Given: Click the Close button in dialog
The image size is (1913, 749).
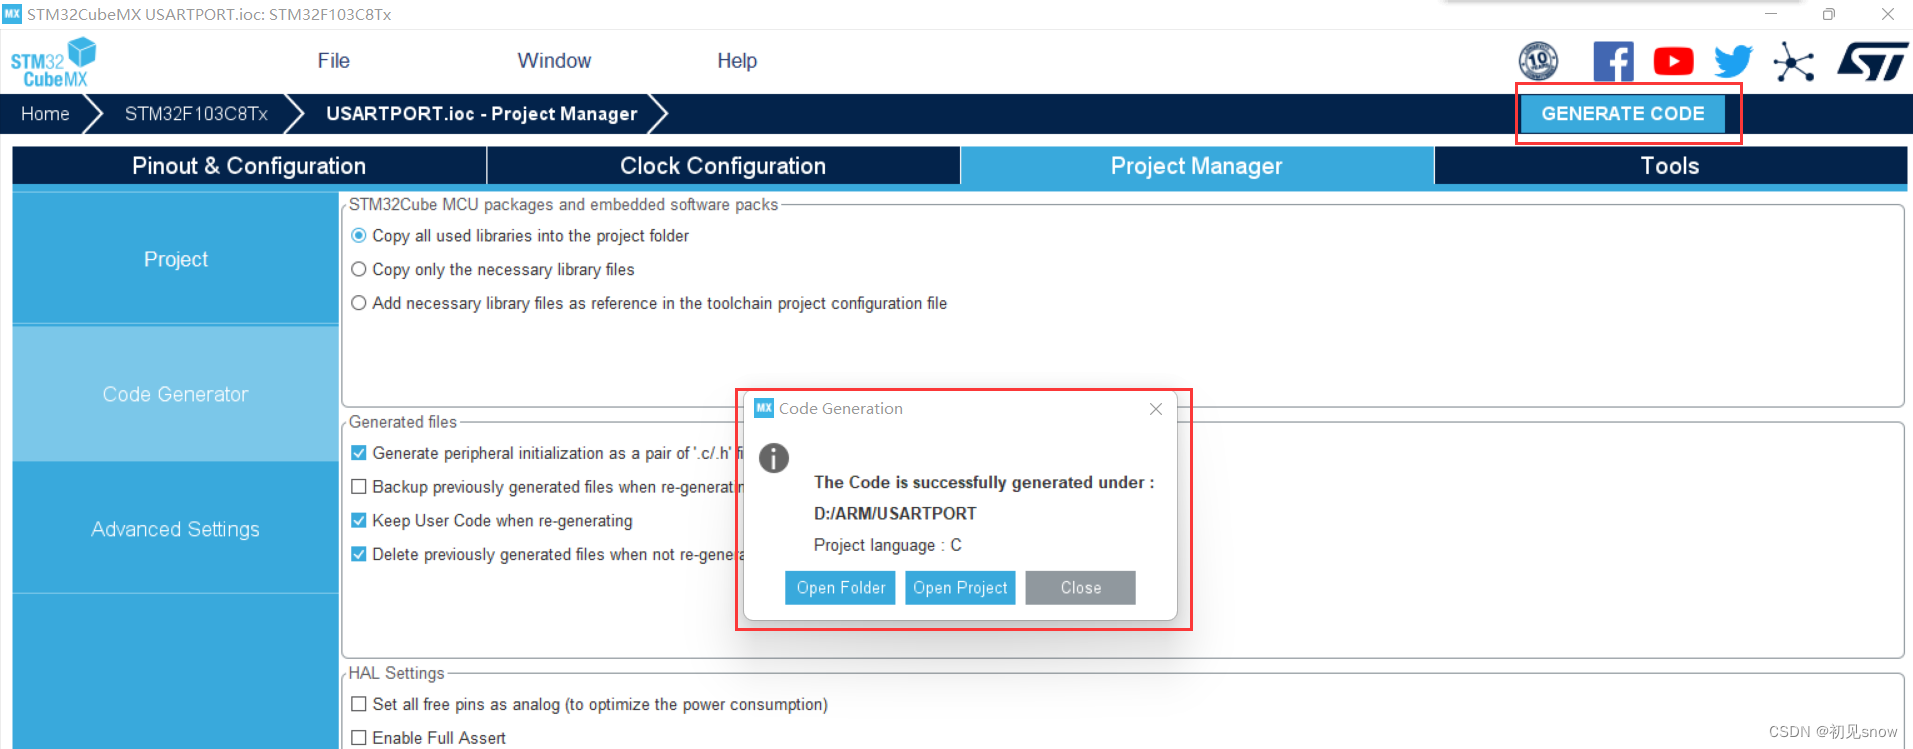Looking at the screenshot, I should (1080, 588).
